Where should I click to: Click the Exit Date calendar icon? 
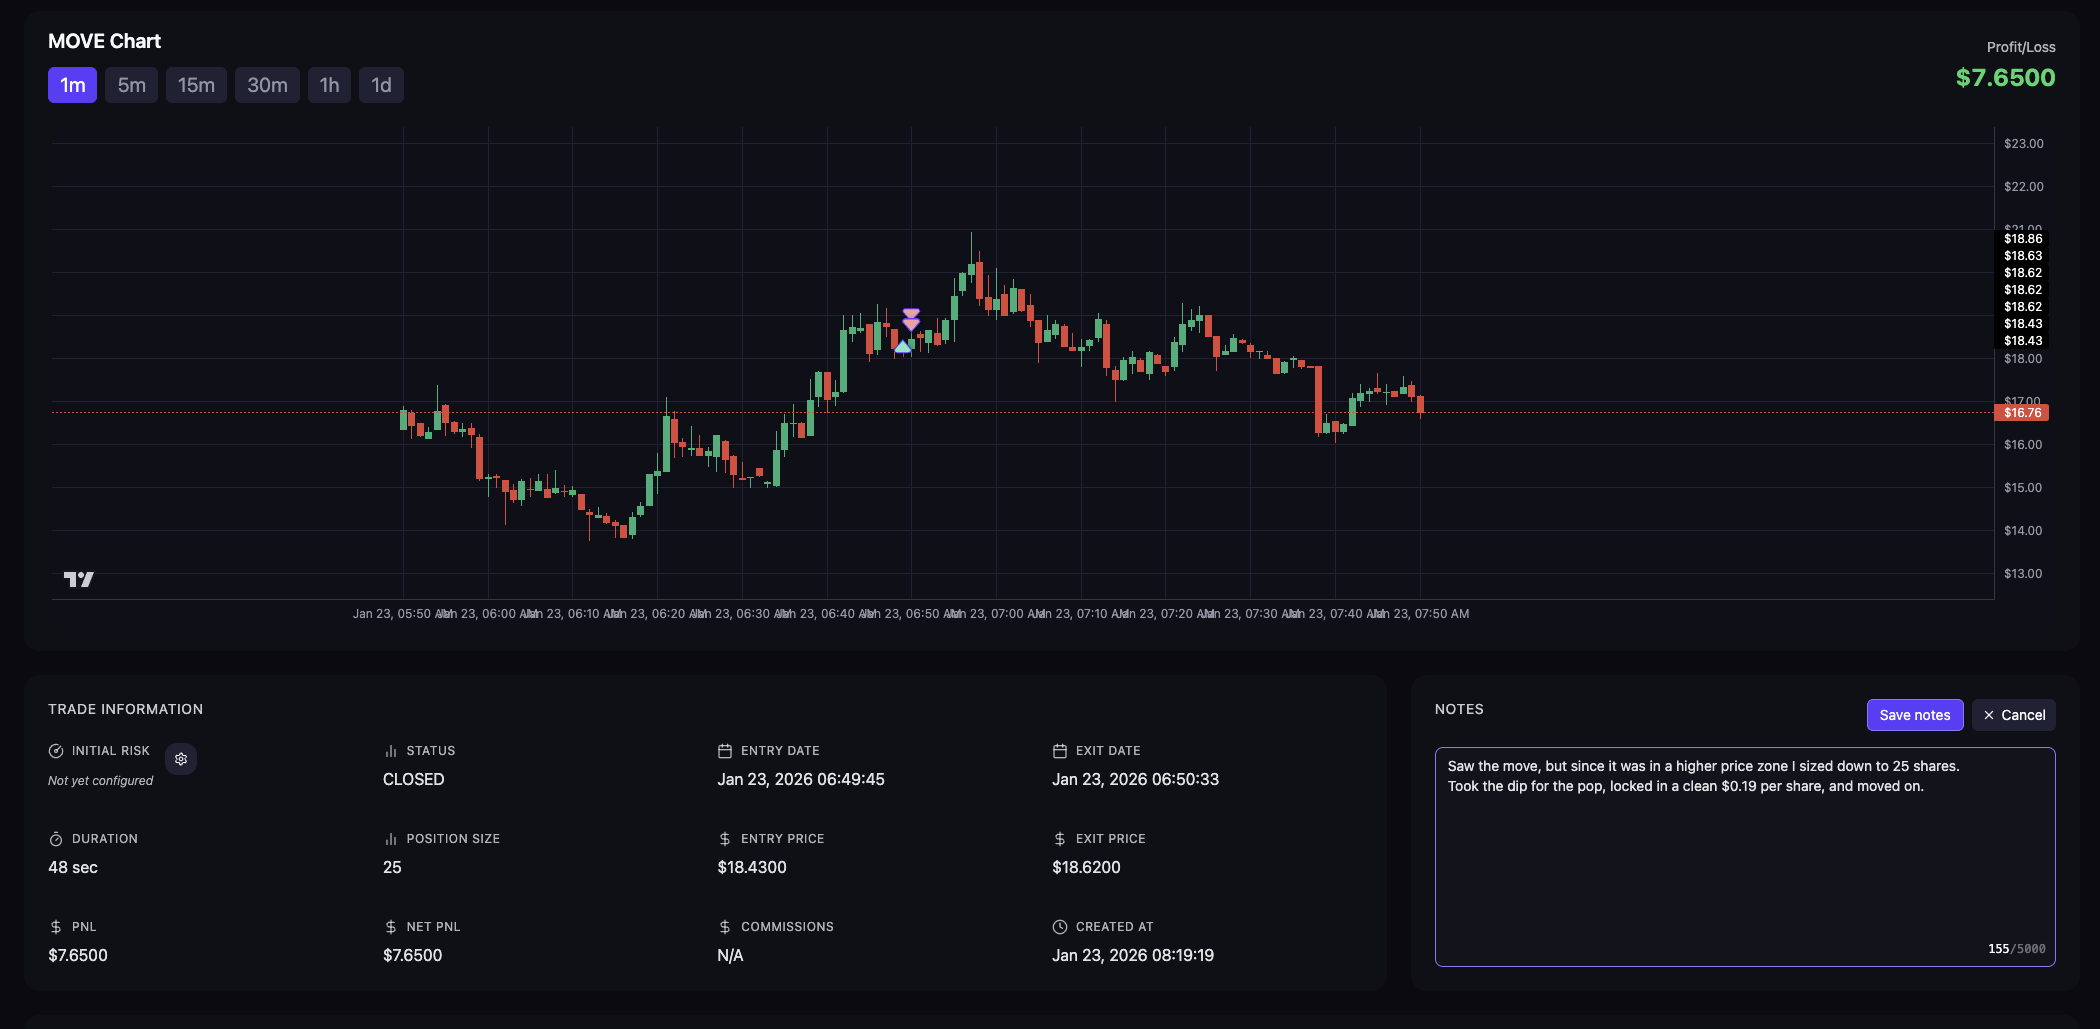click(x=1060, y=751)
